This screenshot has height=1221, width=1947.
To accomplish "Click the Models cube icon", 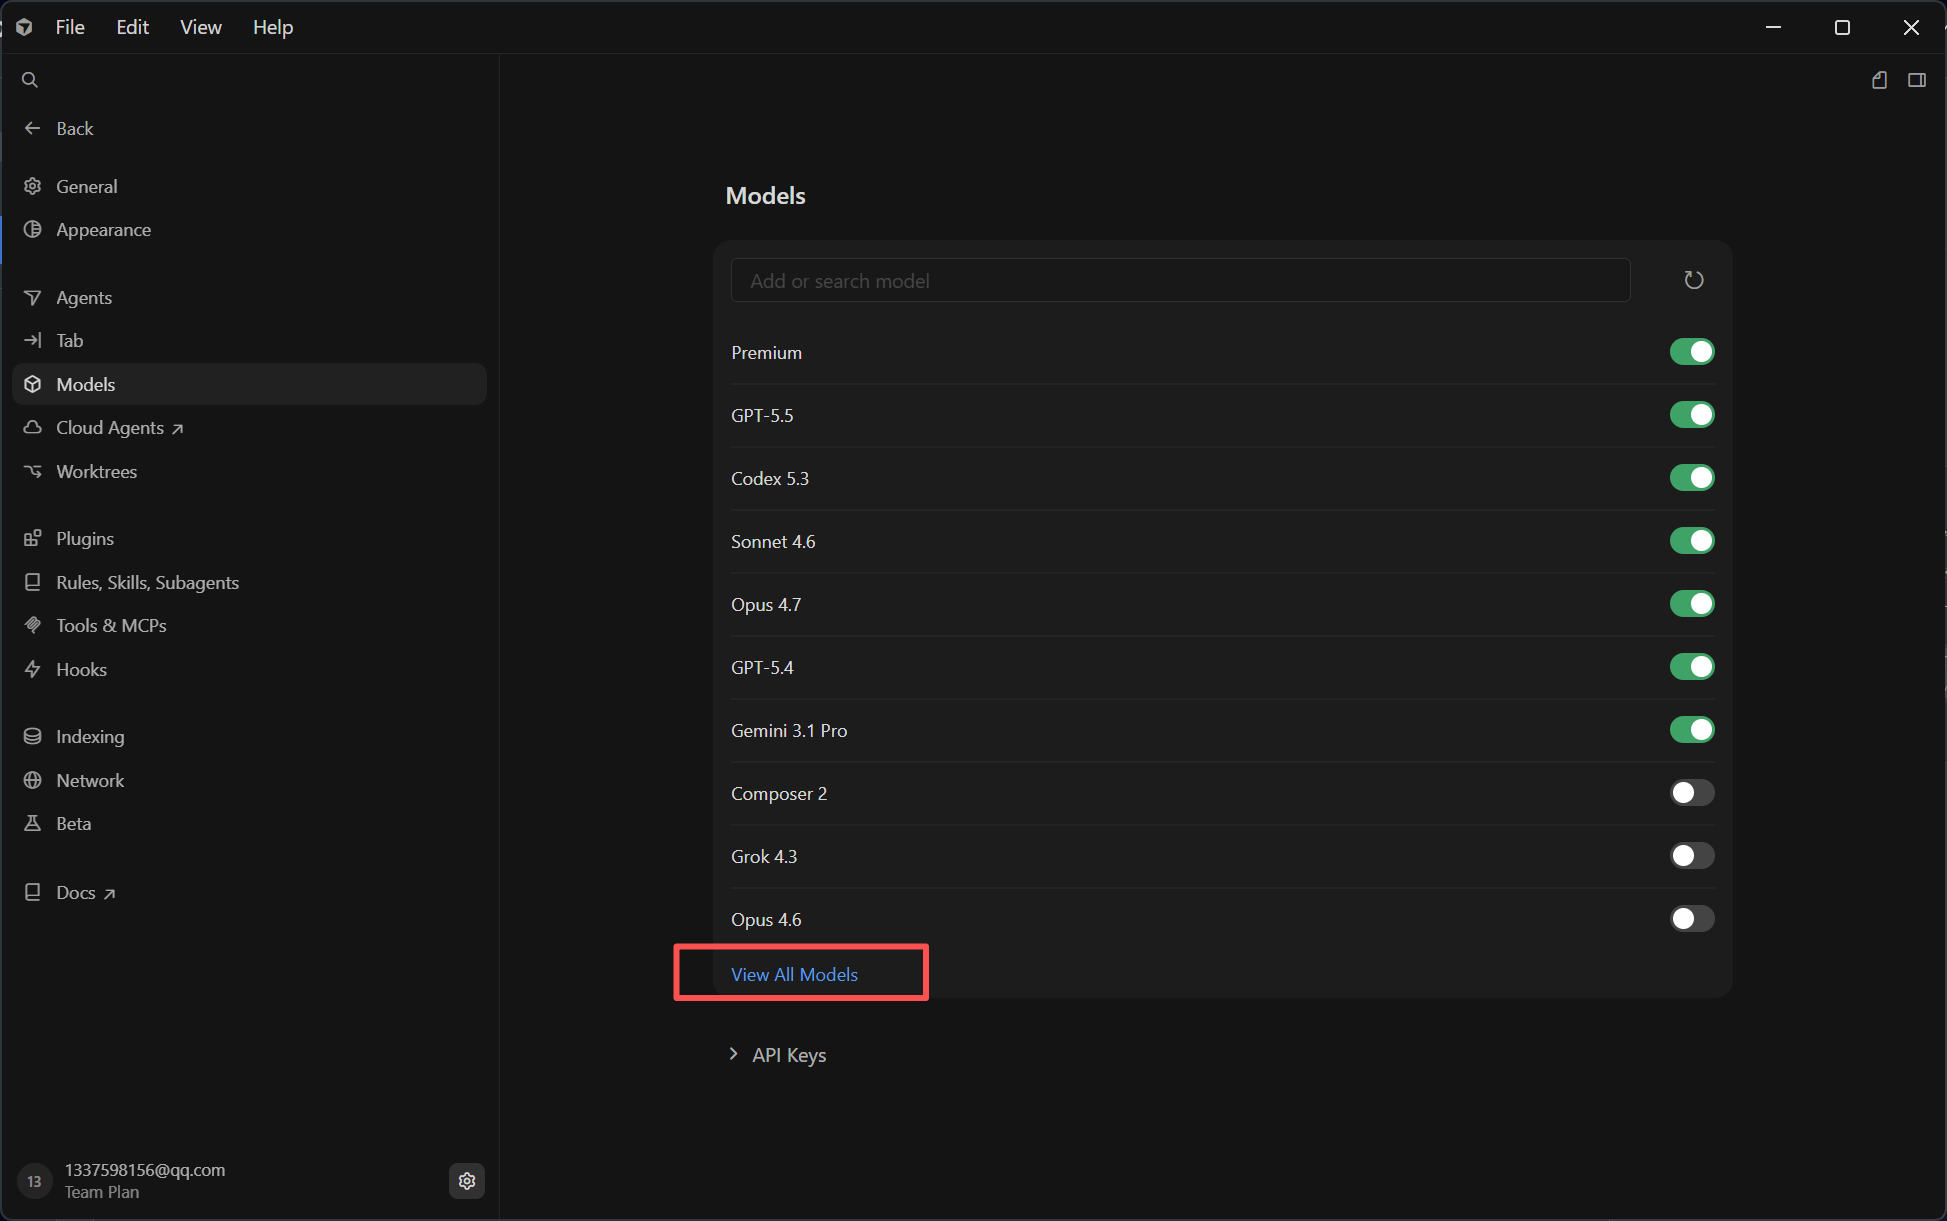I will pyautogui.click(x=33, y=384).
